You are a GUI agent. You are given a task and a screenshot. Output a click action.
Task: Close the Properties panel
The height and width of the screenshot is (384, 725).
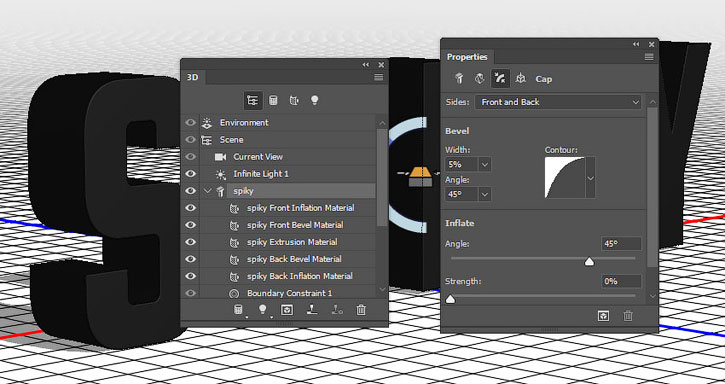[651, 44]
